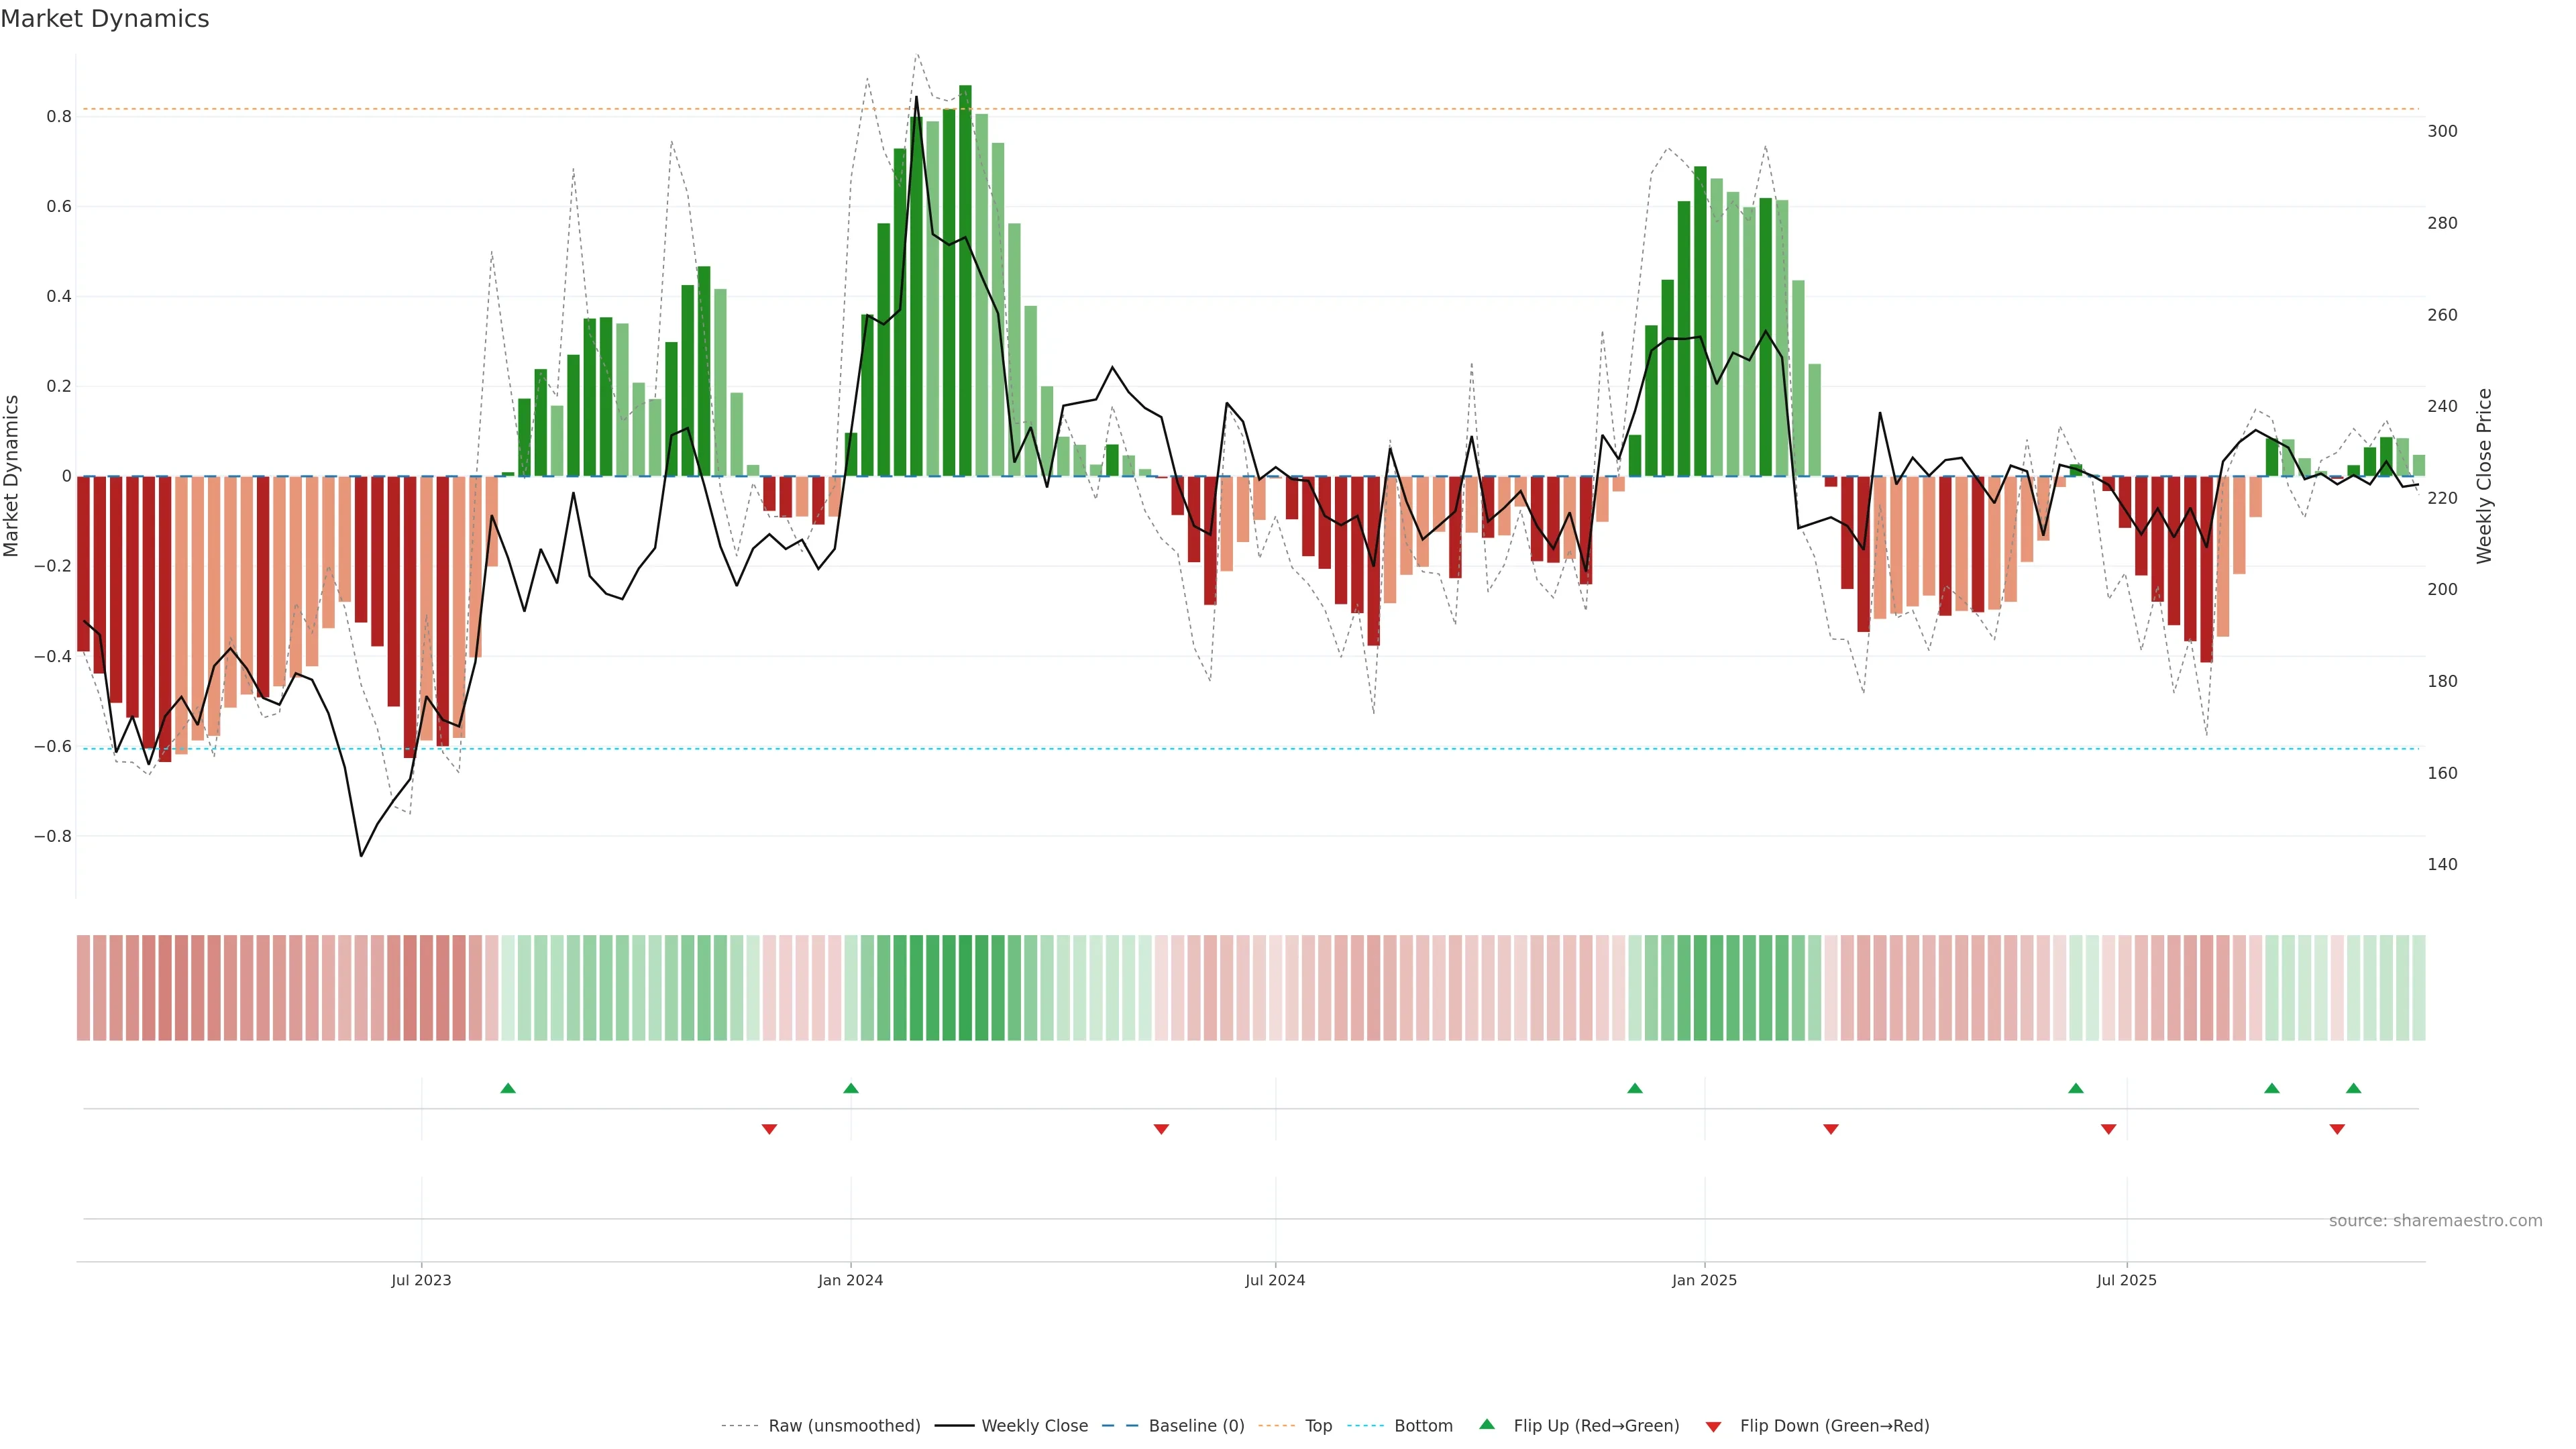
Task: Click the Market Dynamics chart title
Action: point(105,19)
